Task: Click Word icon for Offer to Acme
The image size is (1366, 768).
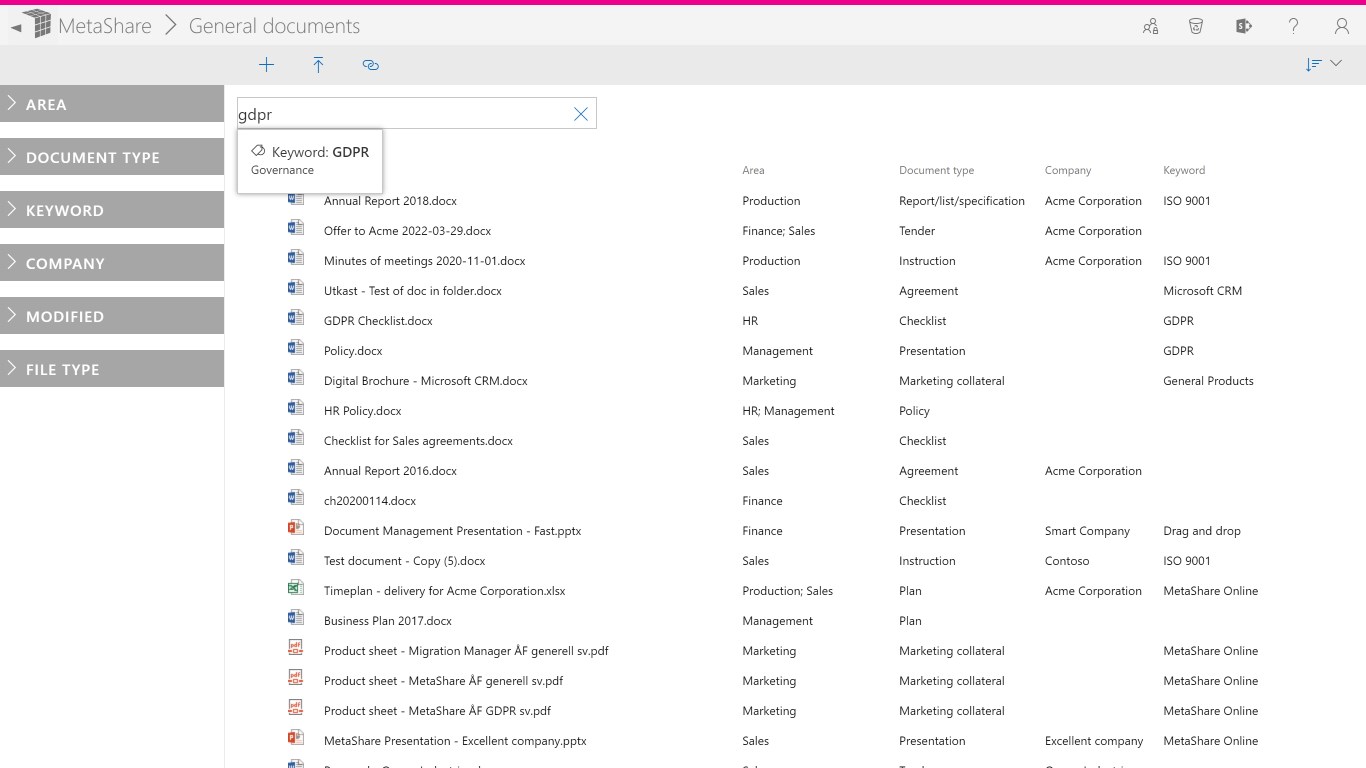Action: (295, 229)
